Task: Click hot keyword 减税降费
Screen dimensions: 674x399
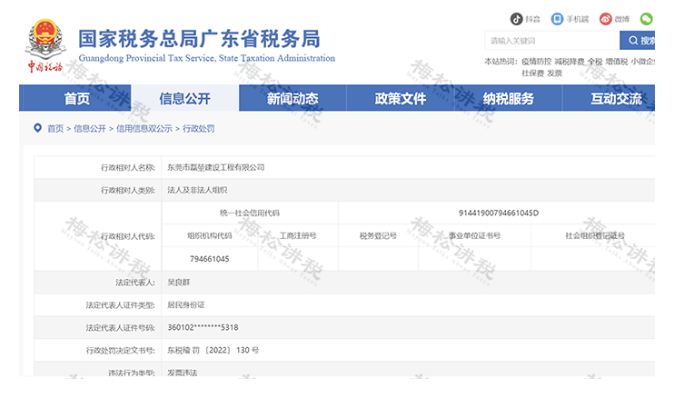Action: coord(569,61)
